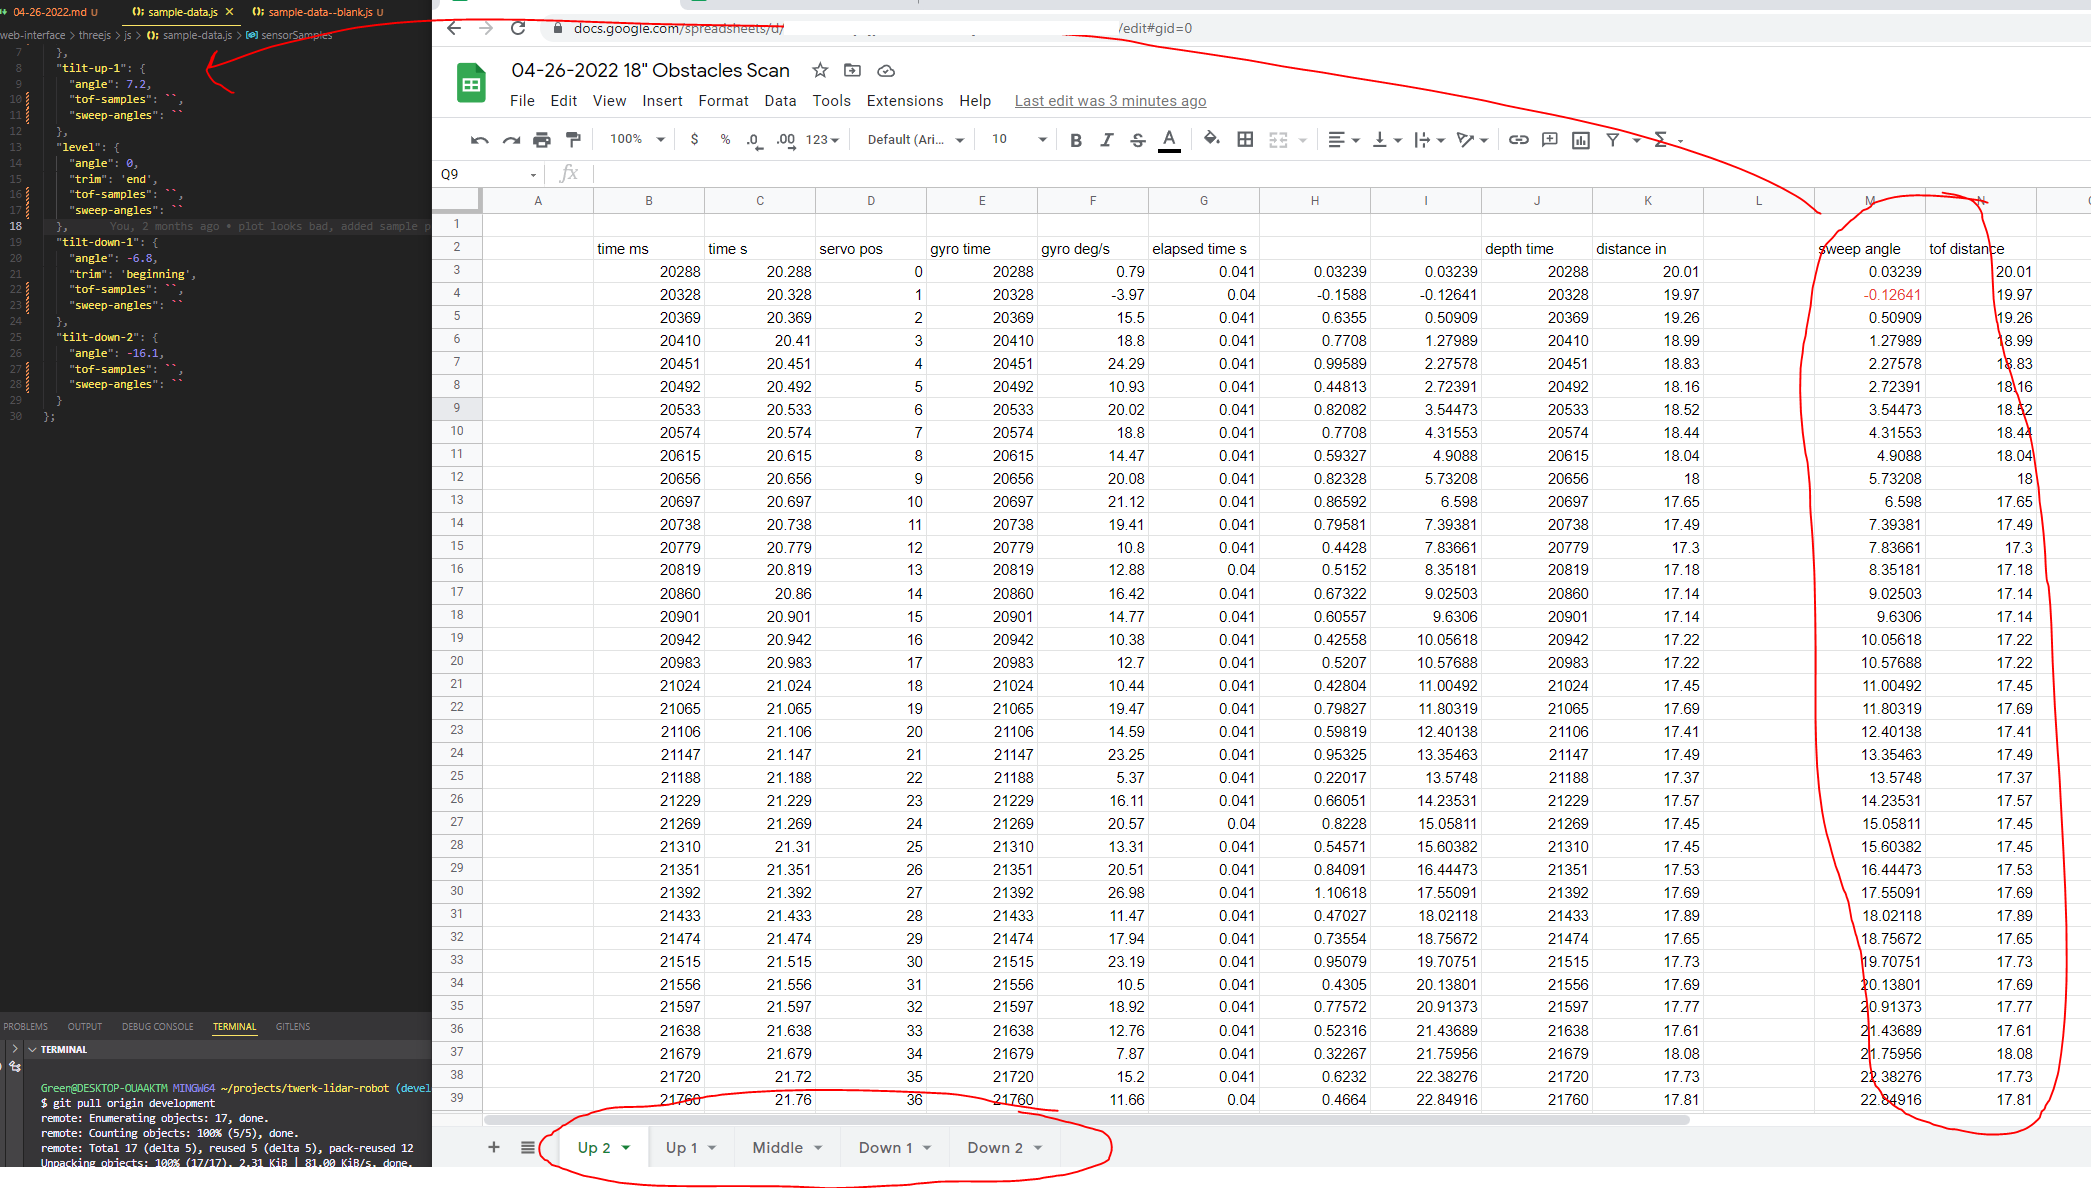Viewport: 2091px width, 1188px height.
Task: Click the horizontal scrollbar of the sheet
Action: pyautogui.click(x=1087, y=1119)
